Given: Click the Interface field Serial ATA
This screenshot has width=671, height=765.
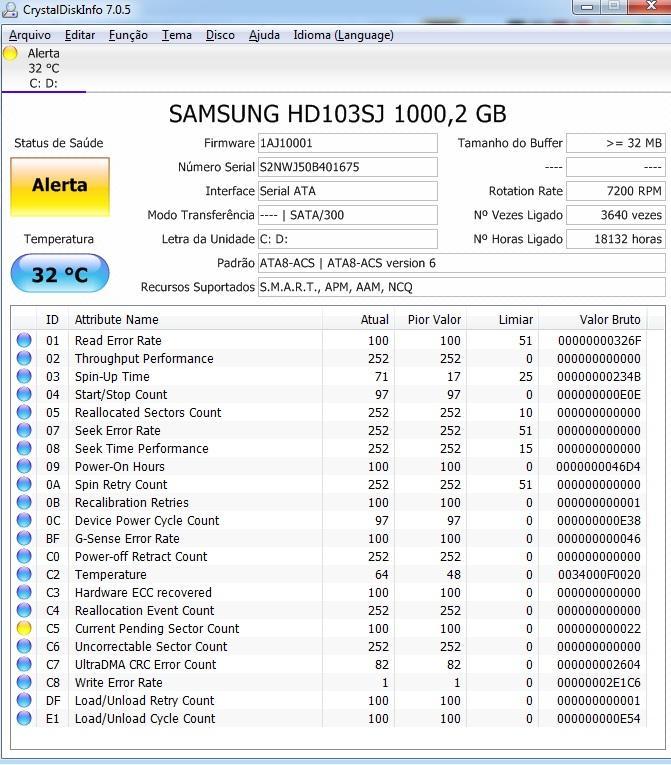Looking at the screenshot, I should pos(347,191).
